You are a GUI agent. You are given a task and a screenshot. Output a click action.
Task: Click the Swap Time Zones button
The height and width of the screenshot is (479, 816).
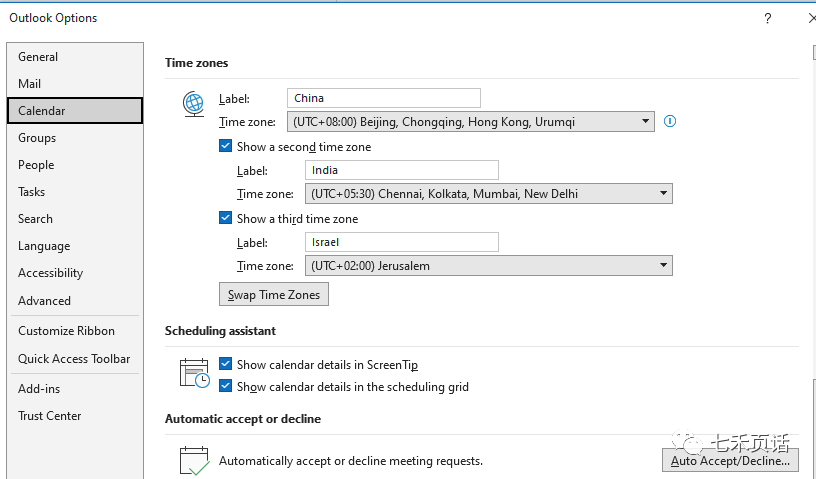pos(274,295)
